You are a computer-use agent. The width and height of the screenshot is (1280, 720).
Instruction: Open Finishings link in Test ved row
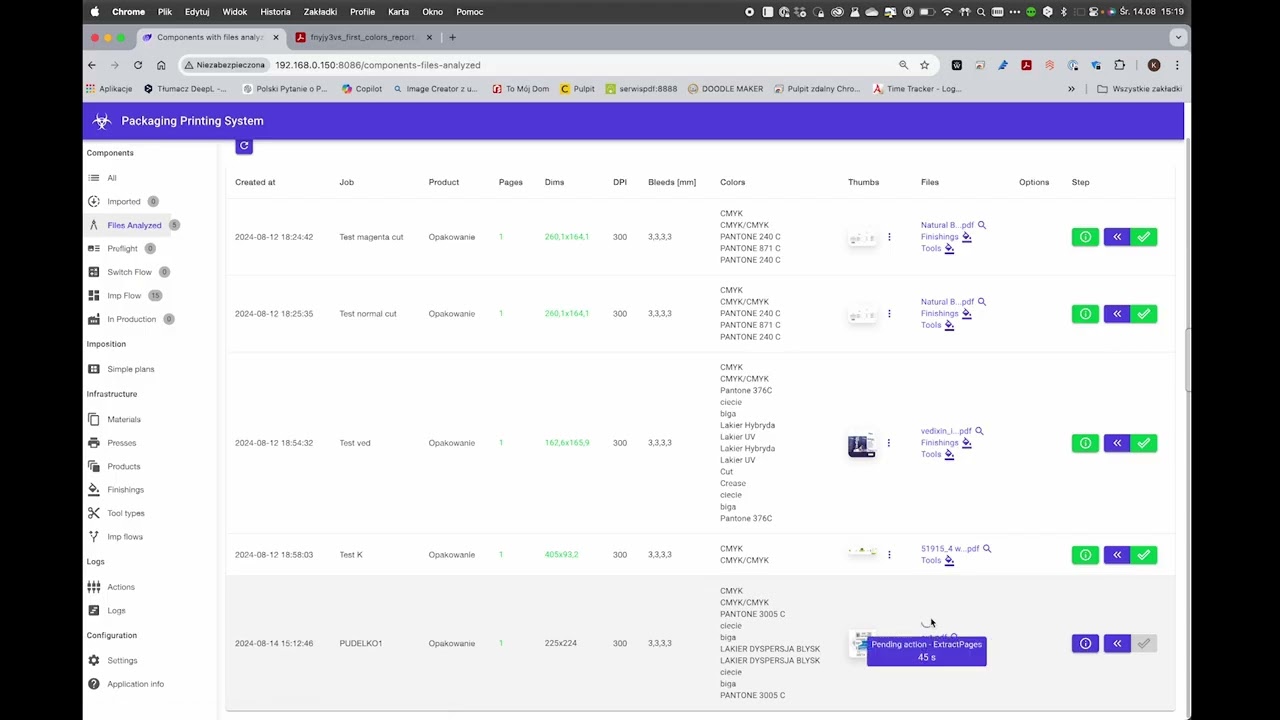(x=939, y=443)
